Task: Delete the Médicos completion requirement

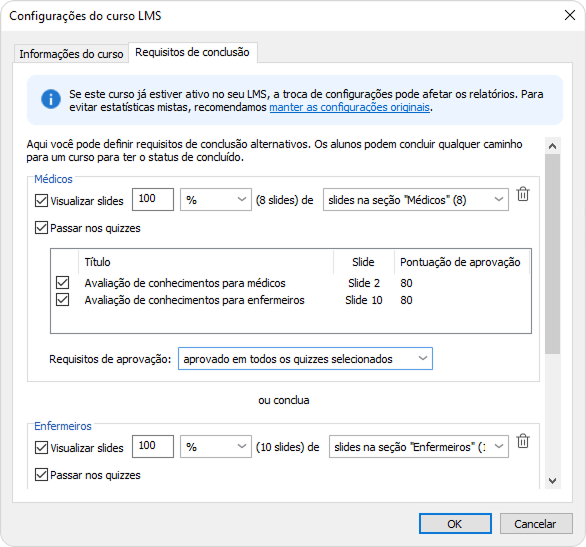Action: pyautogui.click(x=523, y=194)
